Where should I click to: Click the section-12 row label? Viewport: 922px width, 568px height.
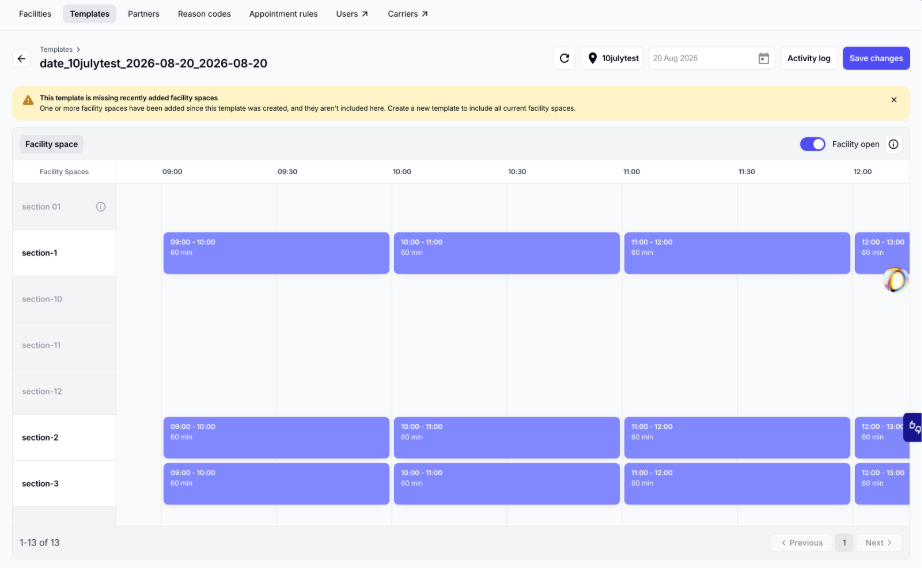point(42,392)
